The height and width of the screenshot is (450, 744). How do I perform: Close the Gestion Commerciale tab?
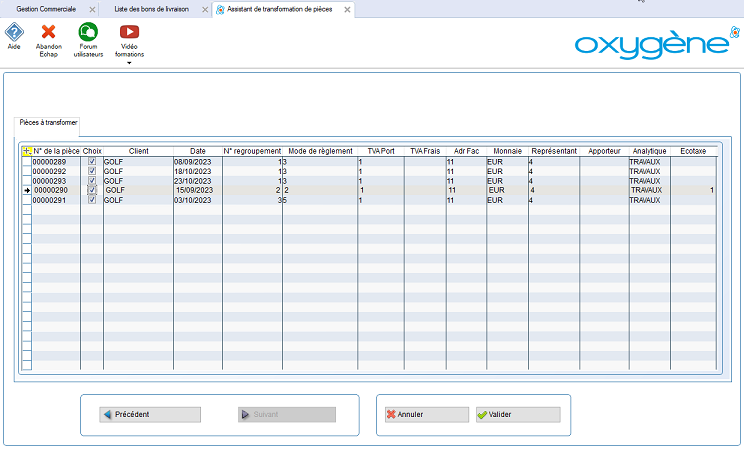pyautogui.click(x=94, y=8)
